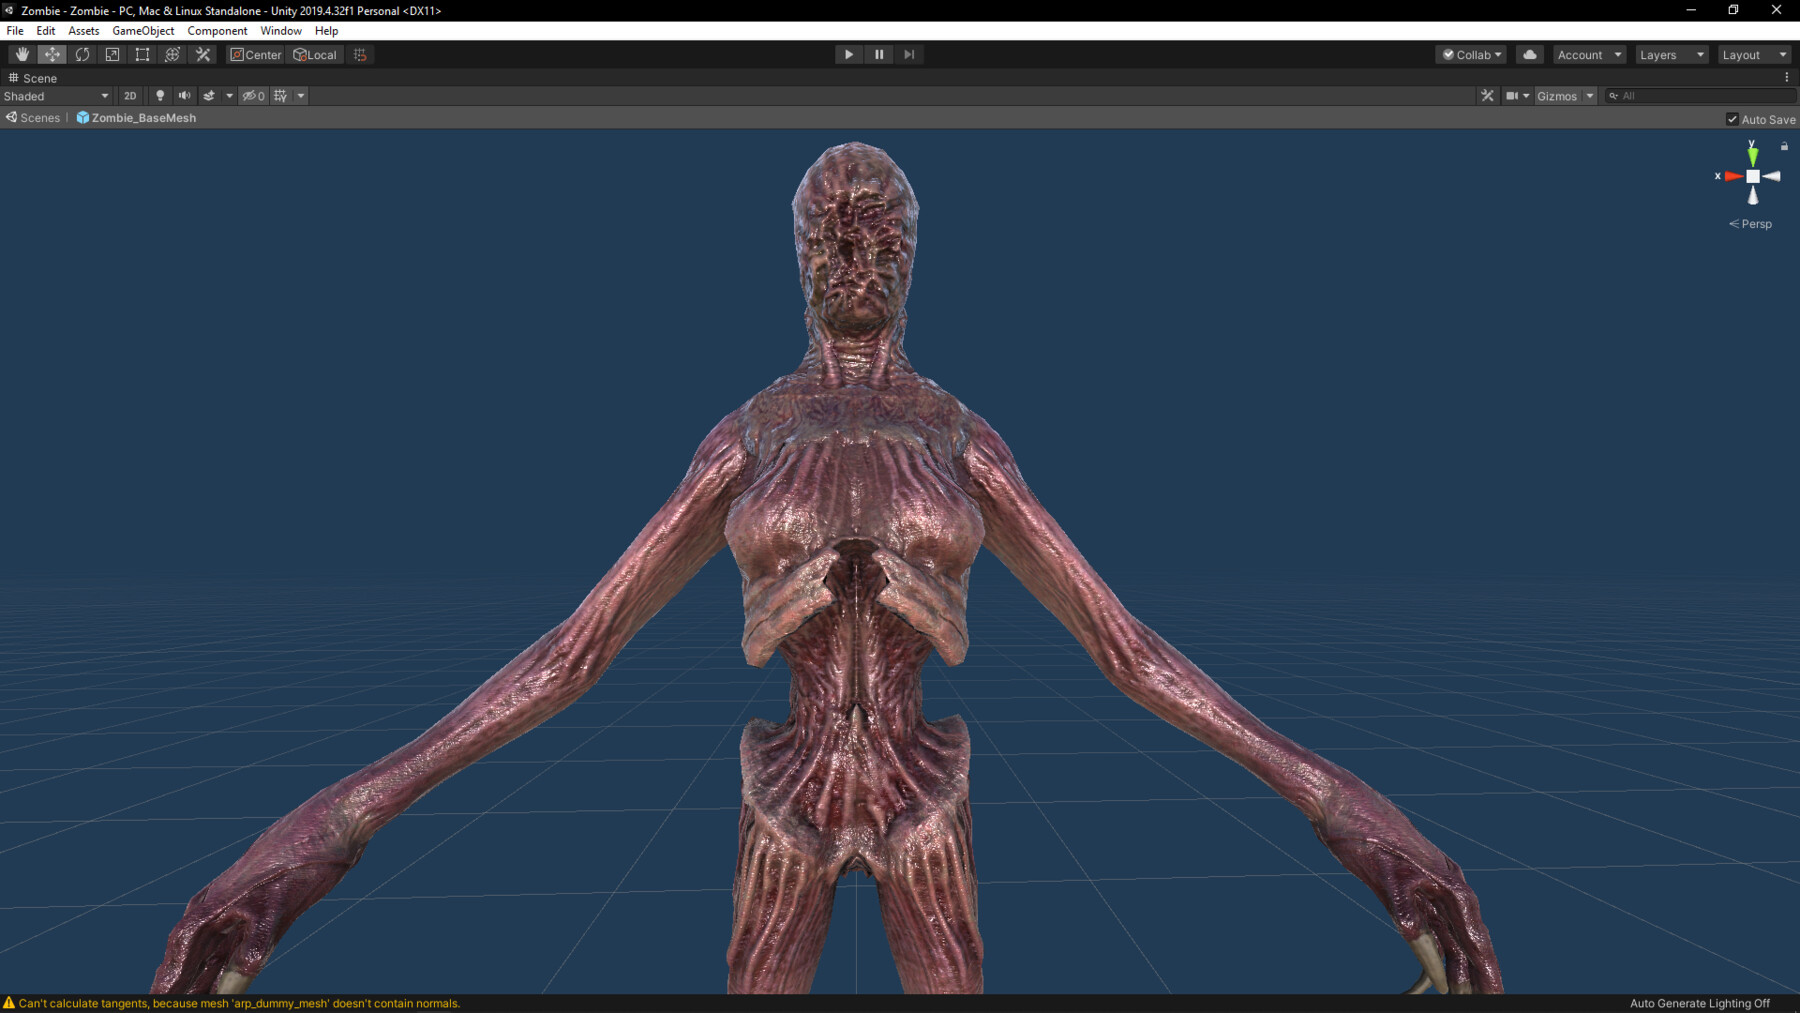Select the Scale tool

[x=112, y=54]
